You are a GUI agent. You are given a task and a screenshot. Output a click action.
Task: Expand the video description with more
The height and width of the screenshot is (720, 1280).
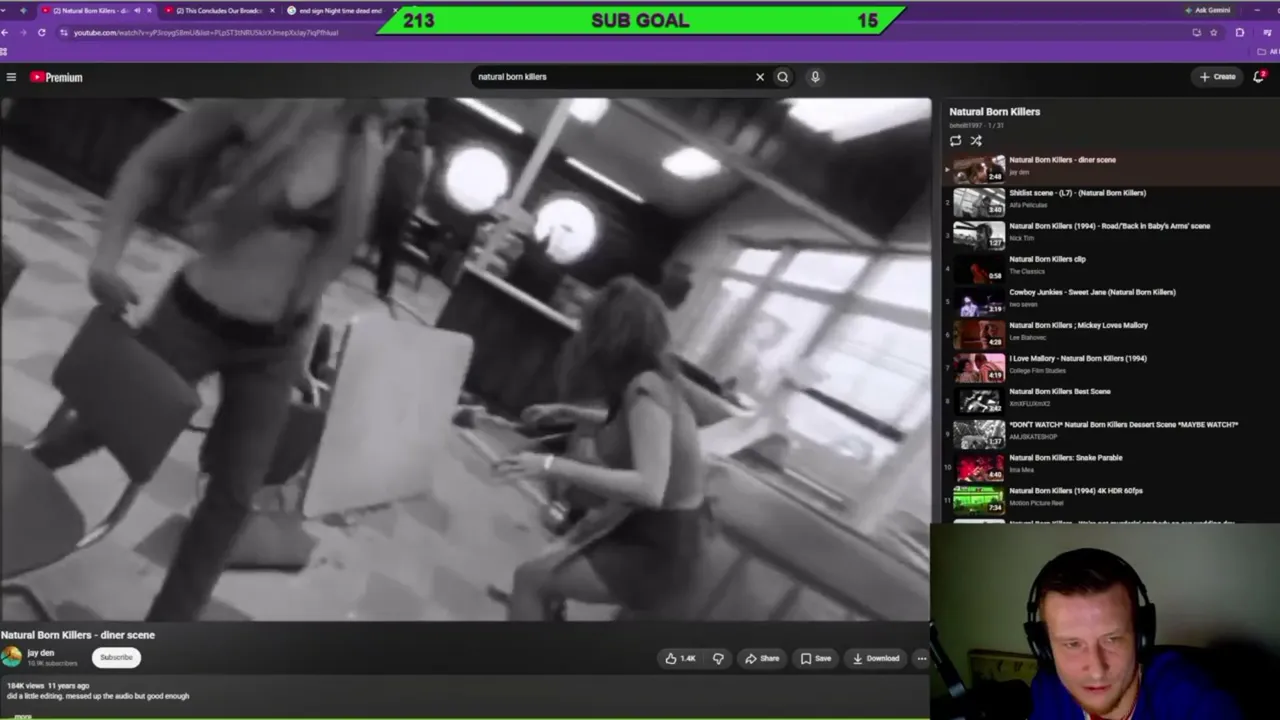coord(22,716)
